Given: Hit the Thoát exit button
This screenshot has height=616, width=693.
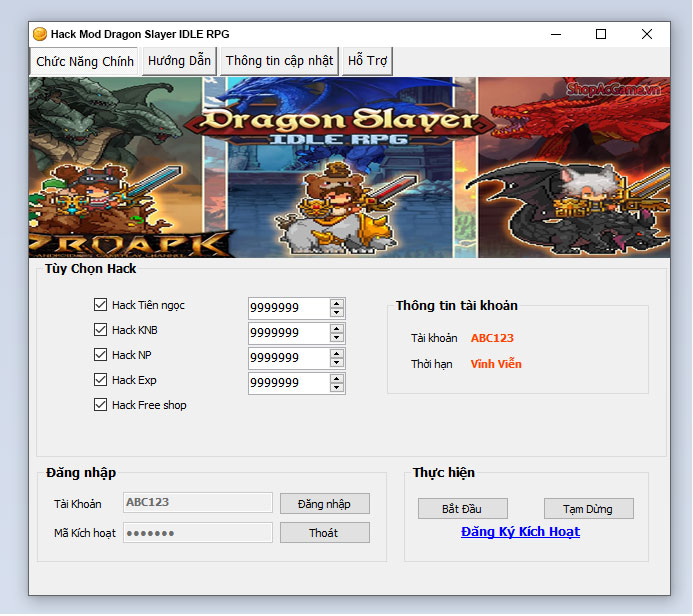Looking at the screenshot, I should 325,533.
